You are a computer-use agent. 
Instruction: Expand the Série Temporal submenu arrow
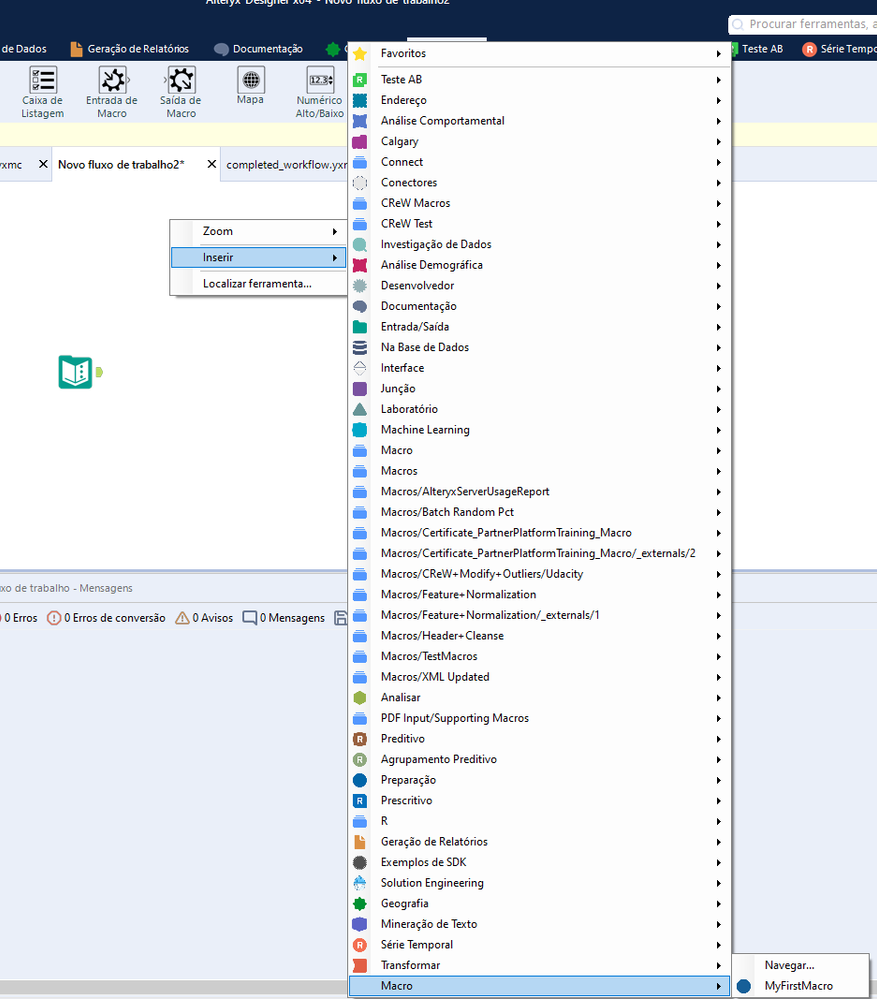pyautogui.click(x=718, y=945)
